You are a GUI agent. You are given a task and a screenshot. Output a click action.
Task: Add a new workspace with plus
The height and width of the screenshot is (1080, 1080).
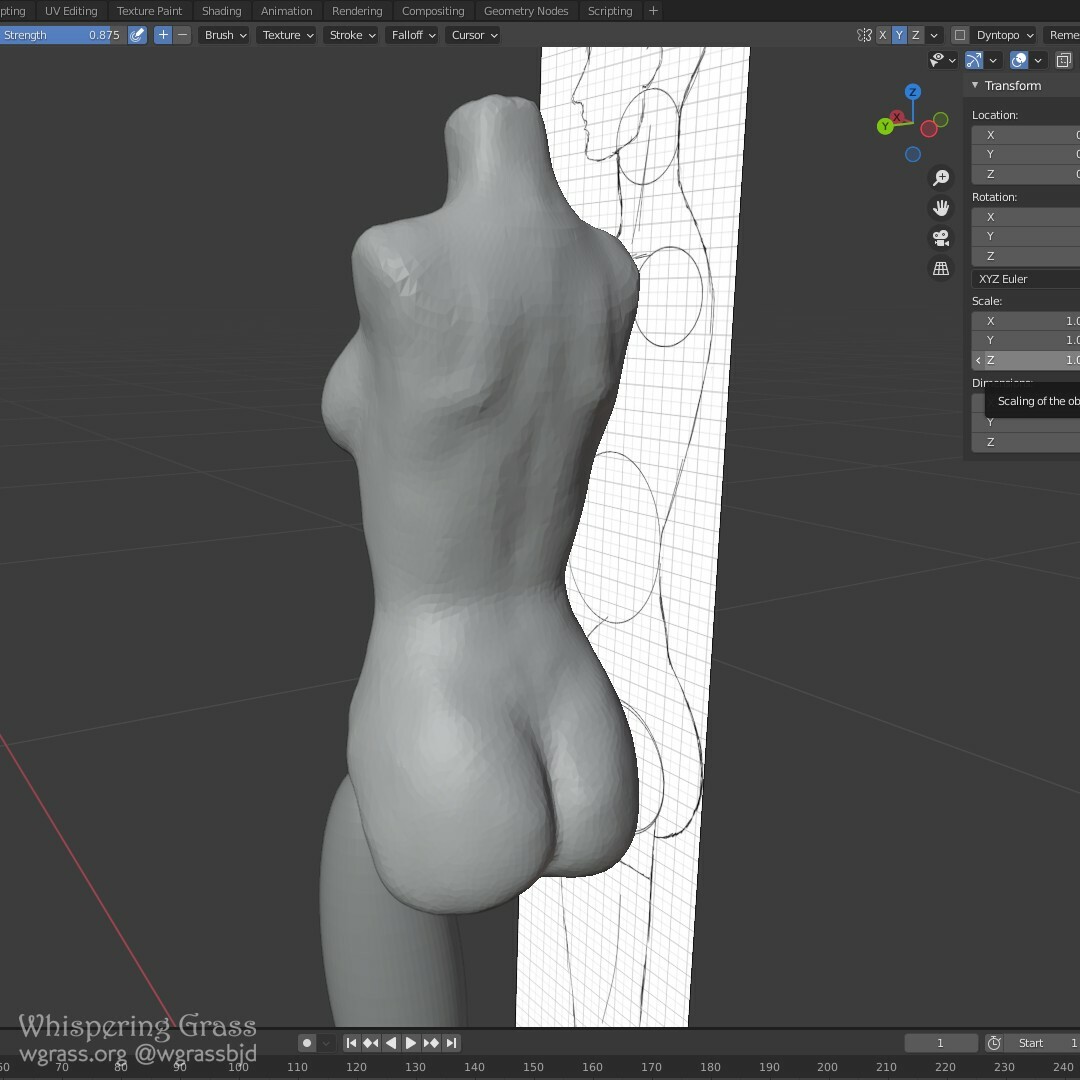click(x=653, y=11)
